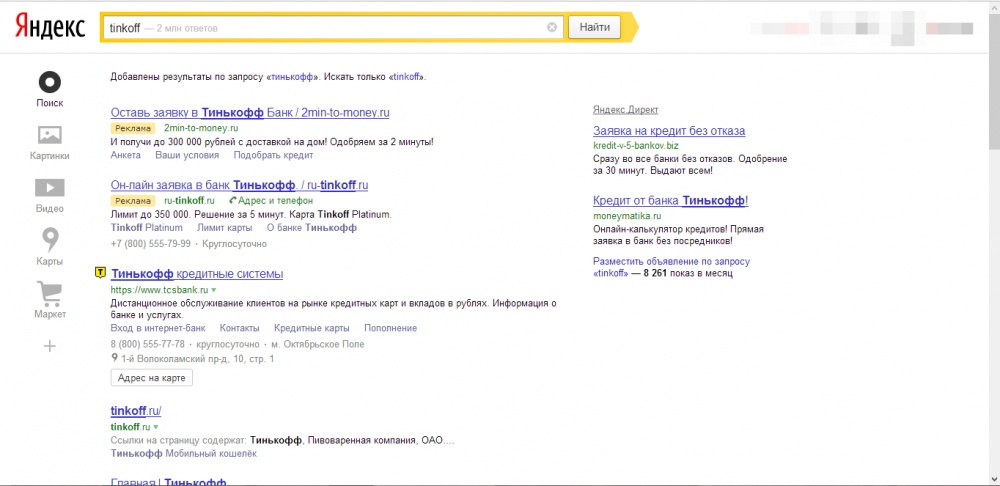This screenshot has height=486, width=1000.
Task: Click the Найти search button
Action: coord(594,27)
